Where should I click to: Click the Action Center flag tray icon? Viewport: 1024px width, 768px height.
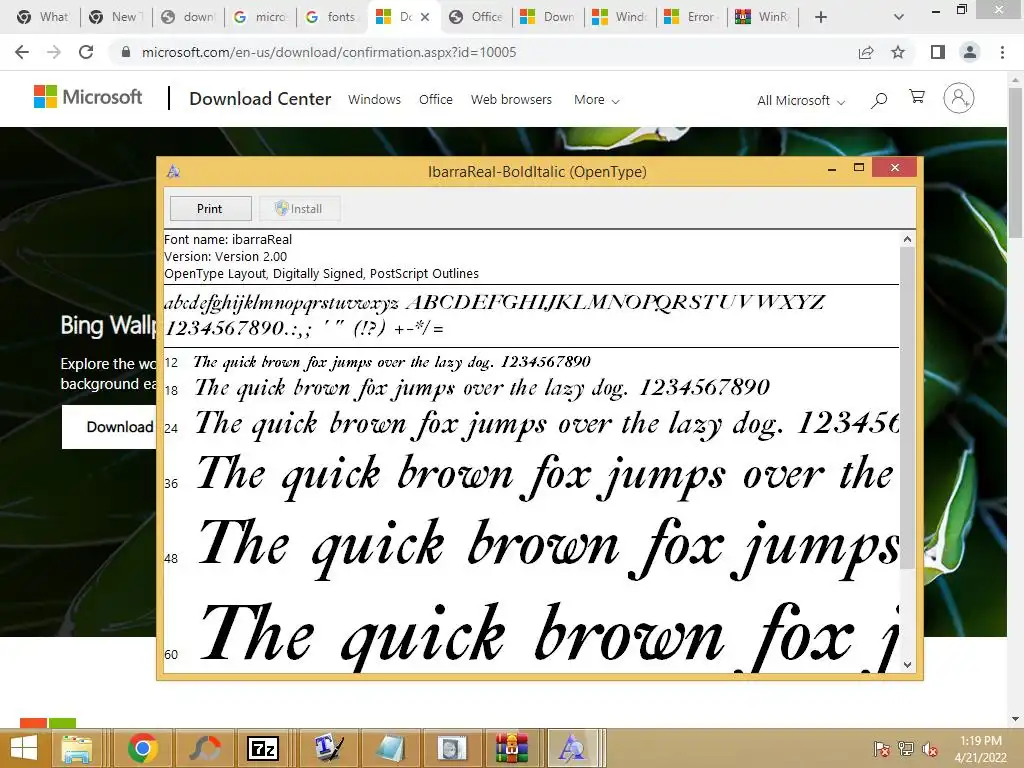point(881,749)
